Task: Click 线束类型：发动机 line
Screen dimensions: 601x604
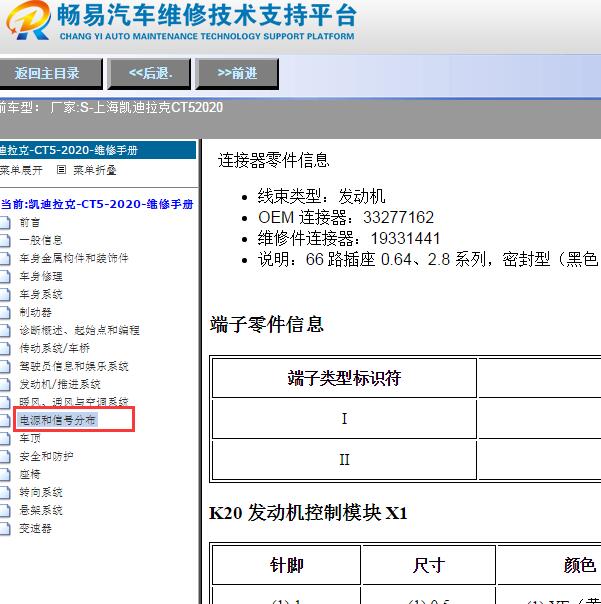Action: 322,196
